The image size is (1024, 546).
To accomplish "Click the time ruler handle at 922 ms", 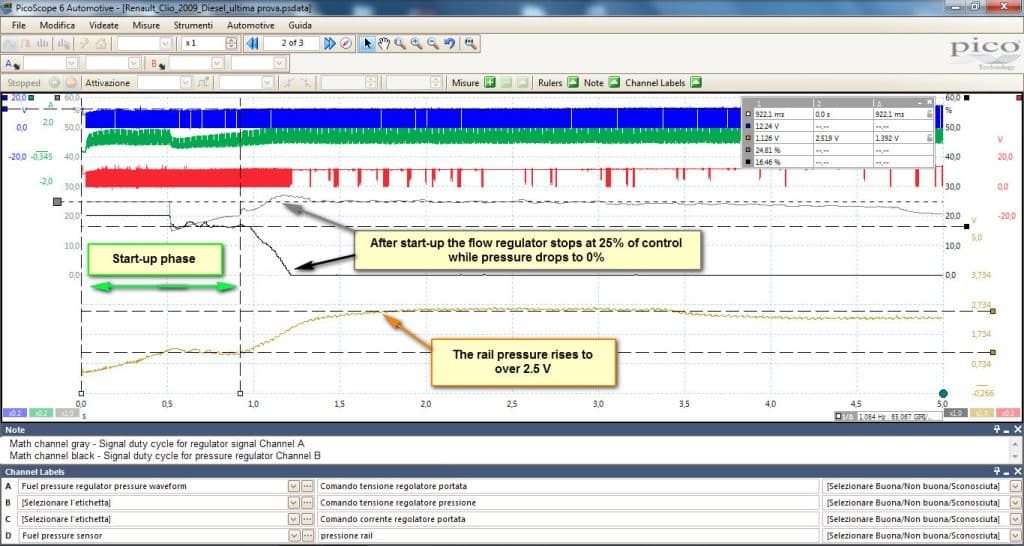I will click(x=240, y=394).
